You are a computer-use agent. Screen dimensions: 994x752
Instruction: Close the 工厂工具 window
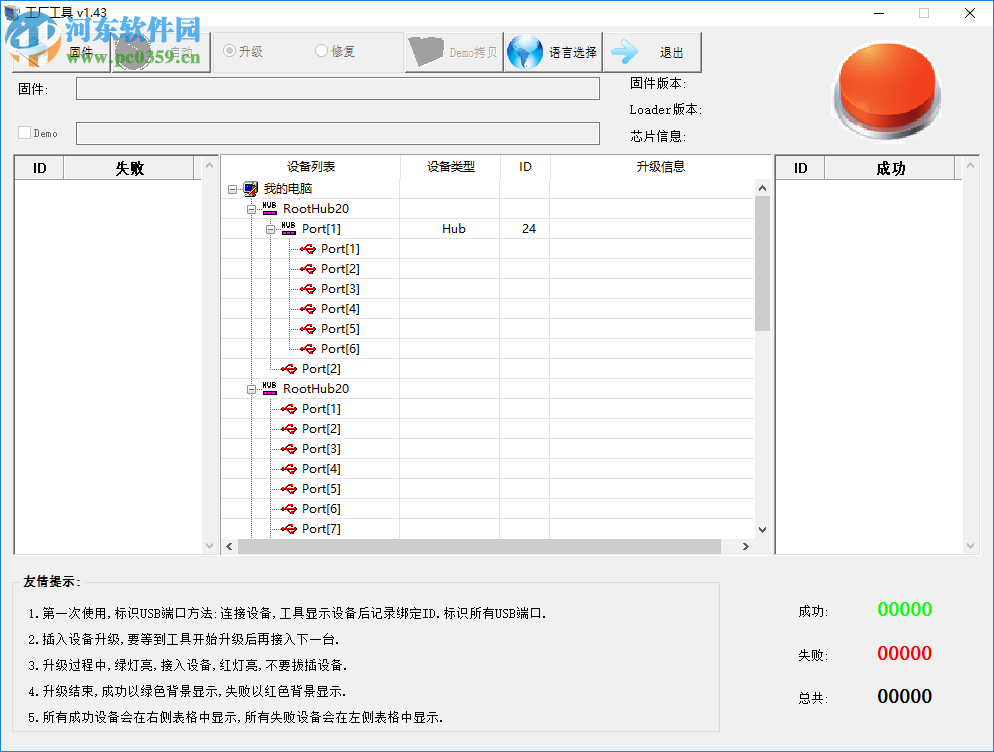[x=970, y=13]
